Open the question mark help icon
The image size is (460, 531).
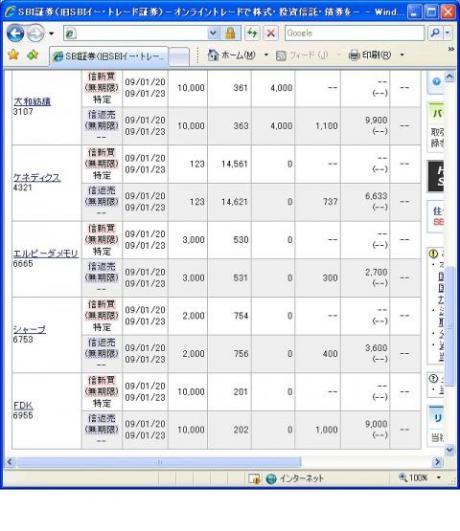[433, 379]
